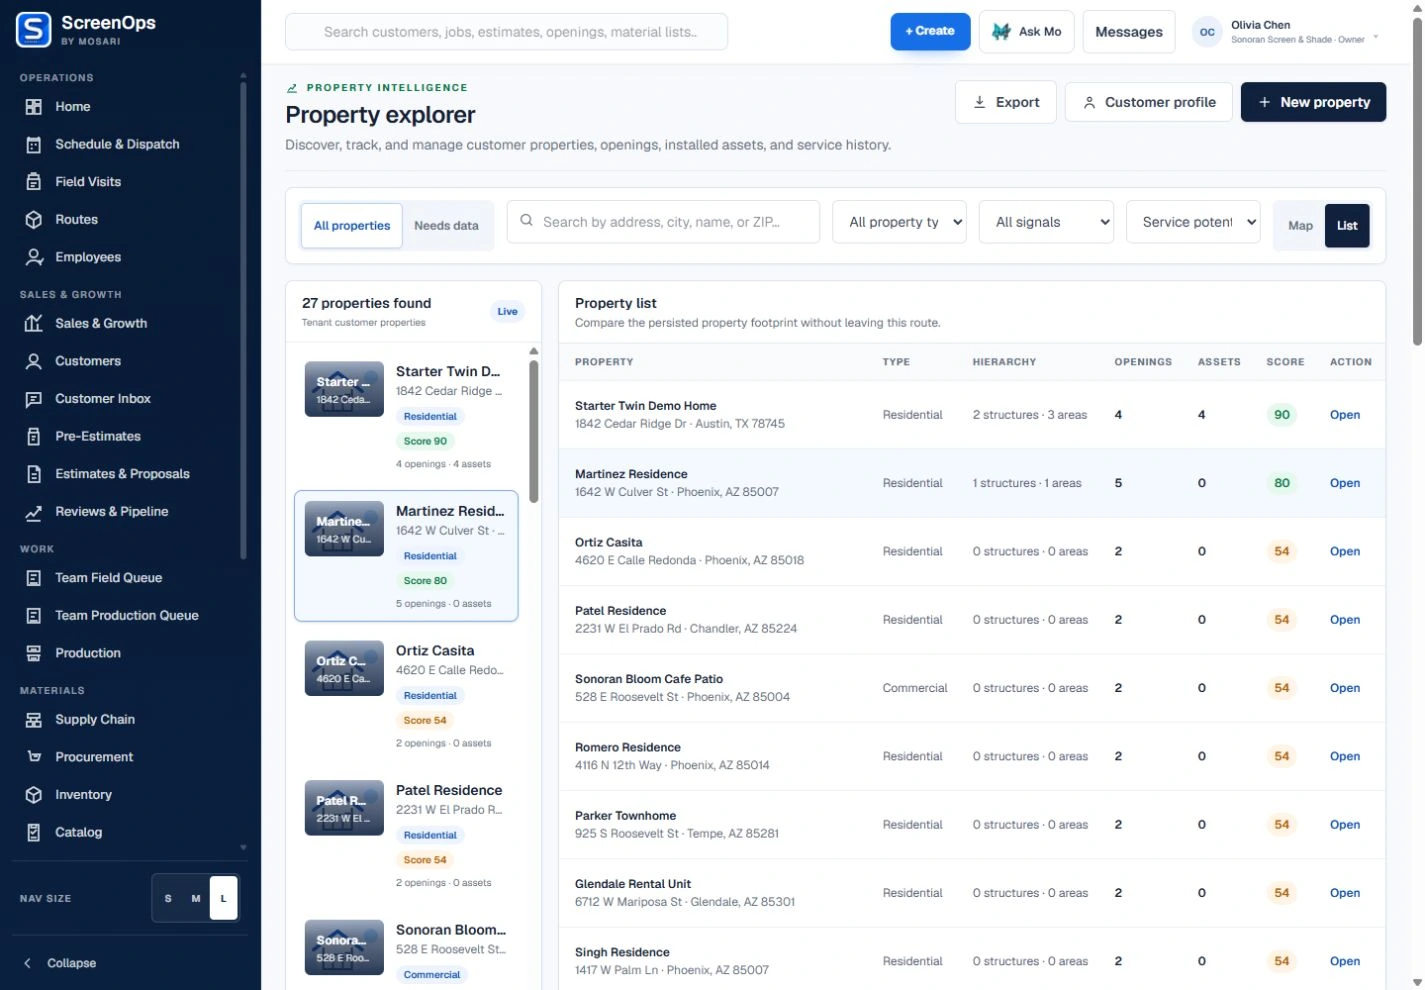
Task: Switch to Map view
Action: pos(1300,226)
